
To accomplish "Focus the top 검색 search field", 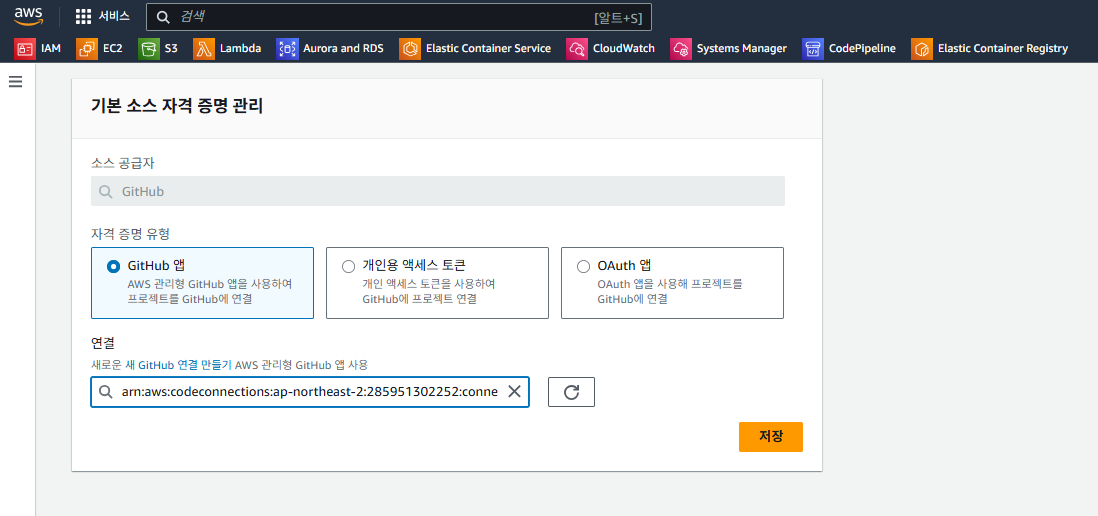I will (x=398, y=17).
